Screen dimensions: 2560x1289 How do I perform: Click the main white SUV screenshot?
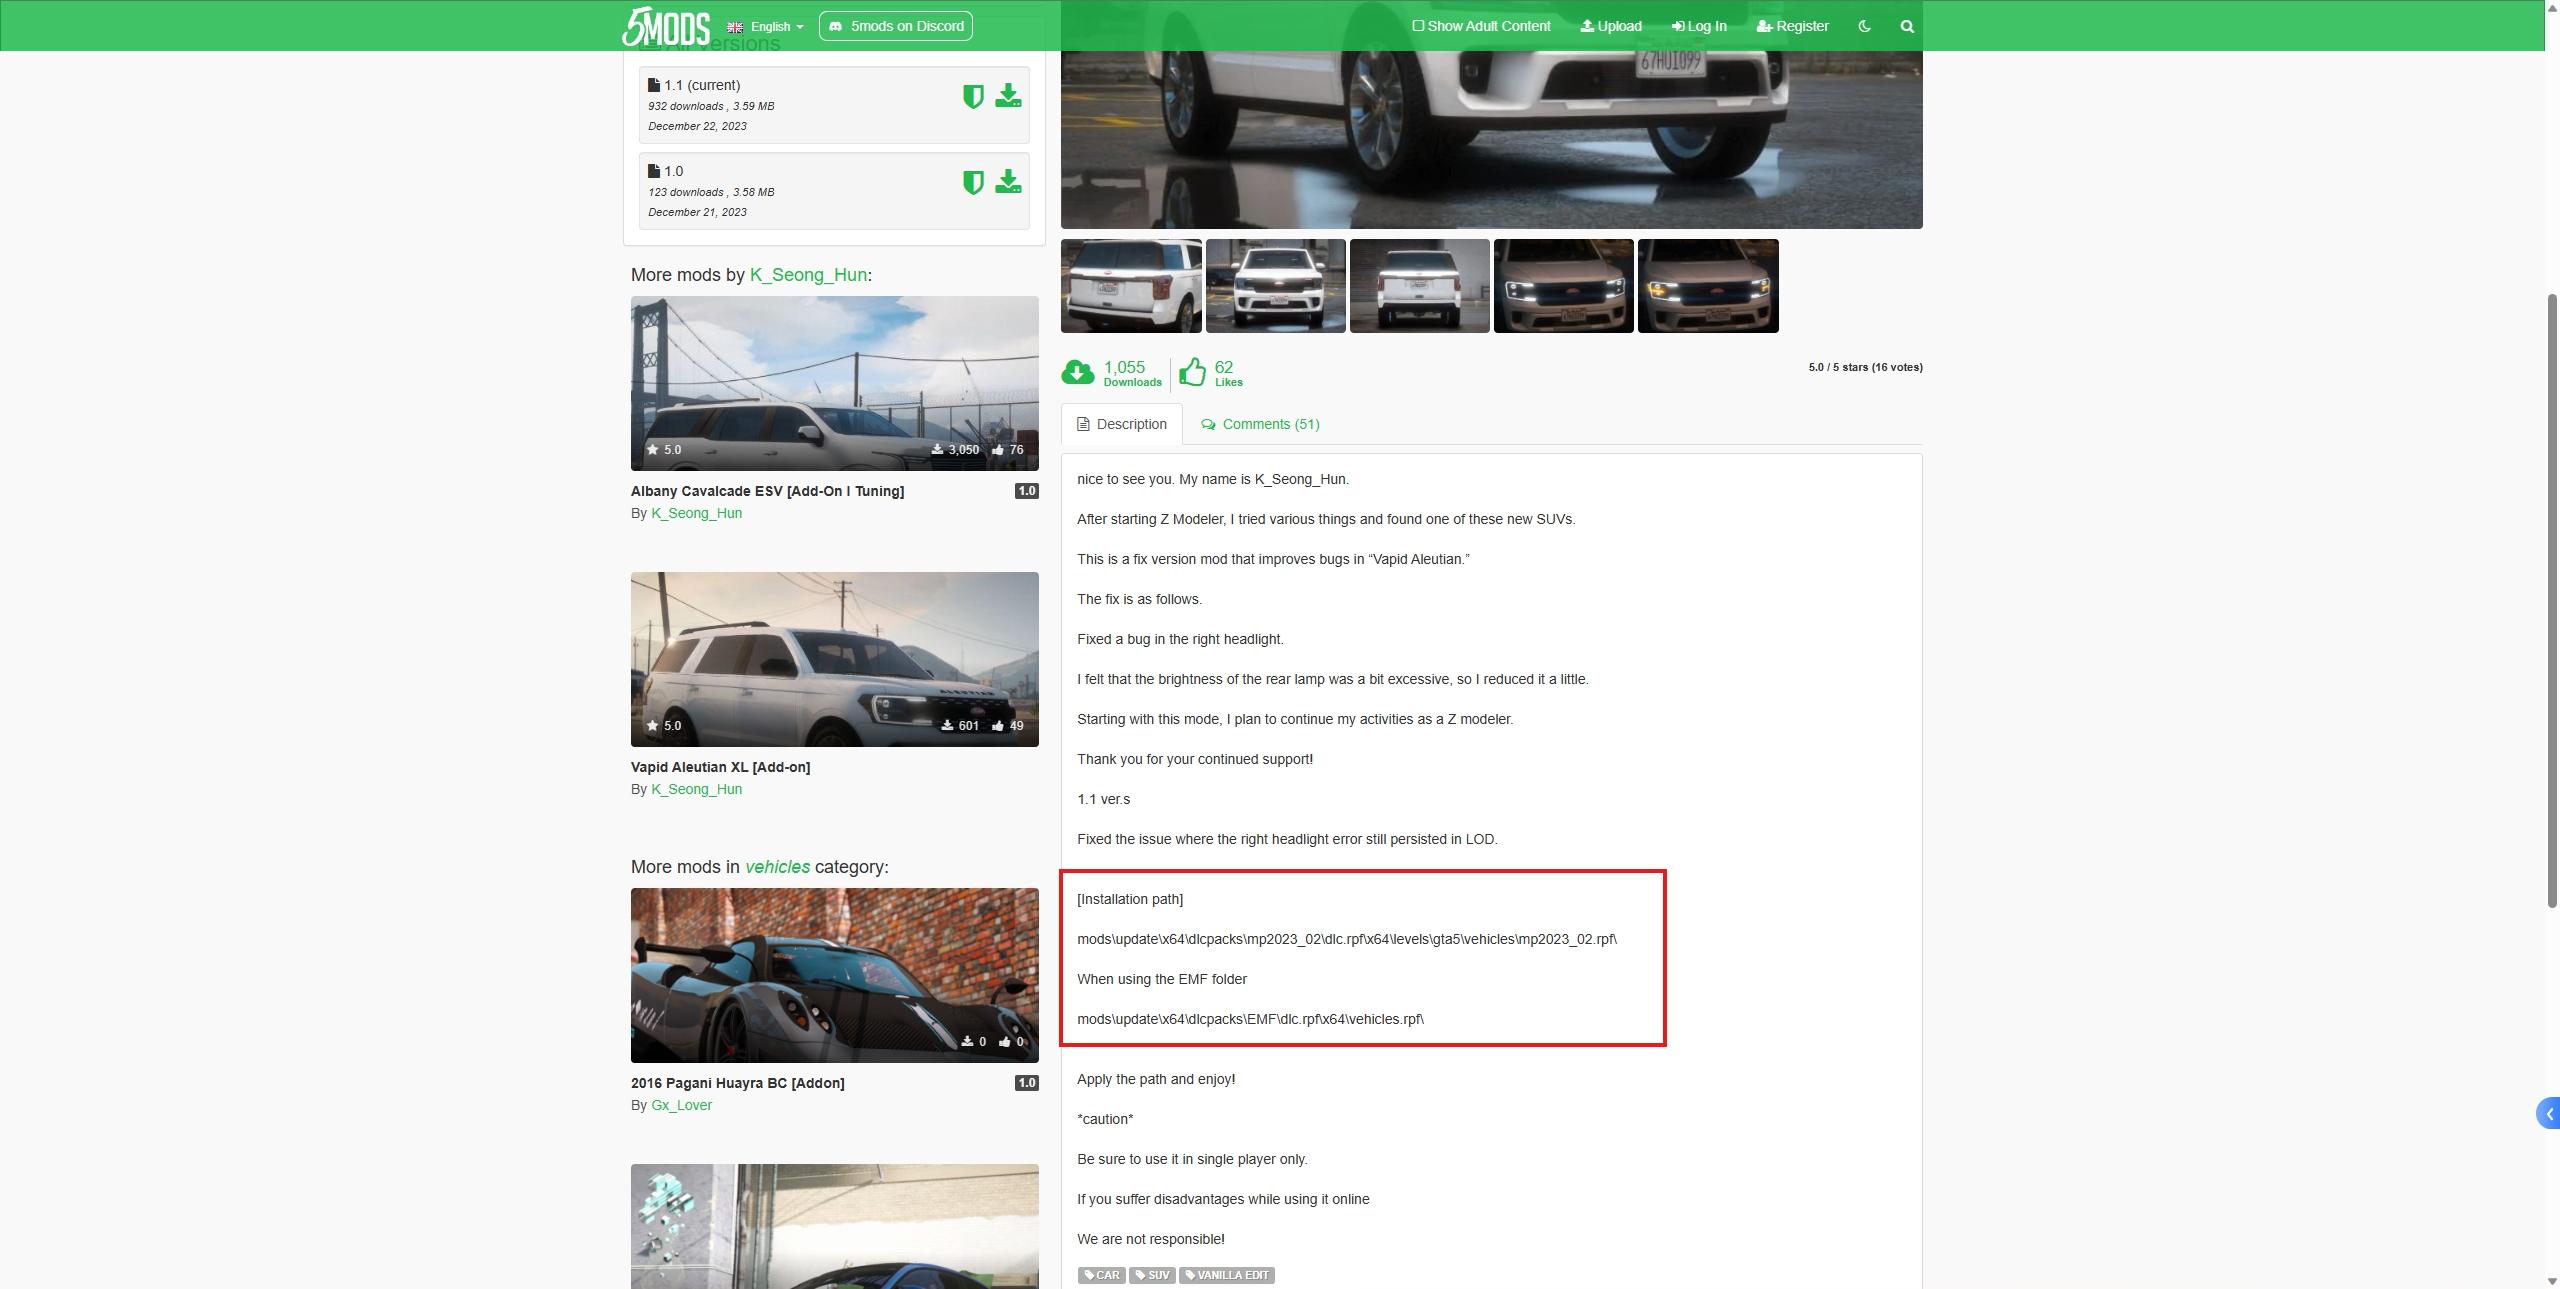pos(1491,139)
